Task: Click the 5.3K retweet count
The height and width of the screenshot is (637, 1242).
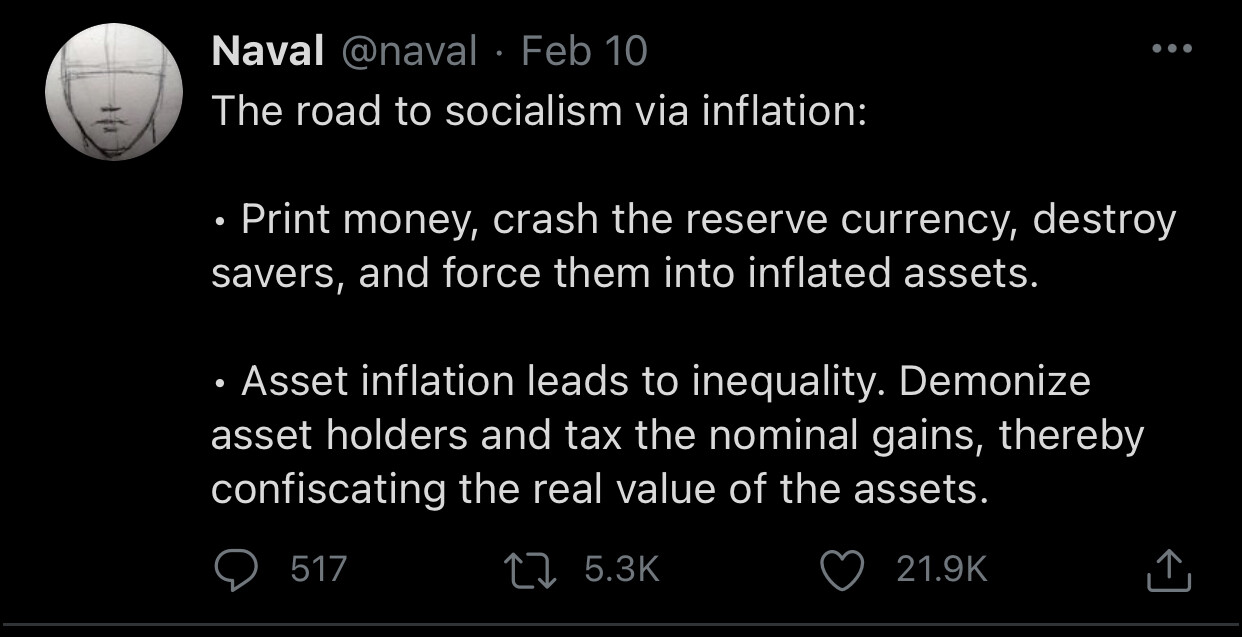Action: pyautogui.click(x=621, y=570)
